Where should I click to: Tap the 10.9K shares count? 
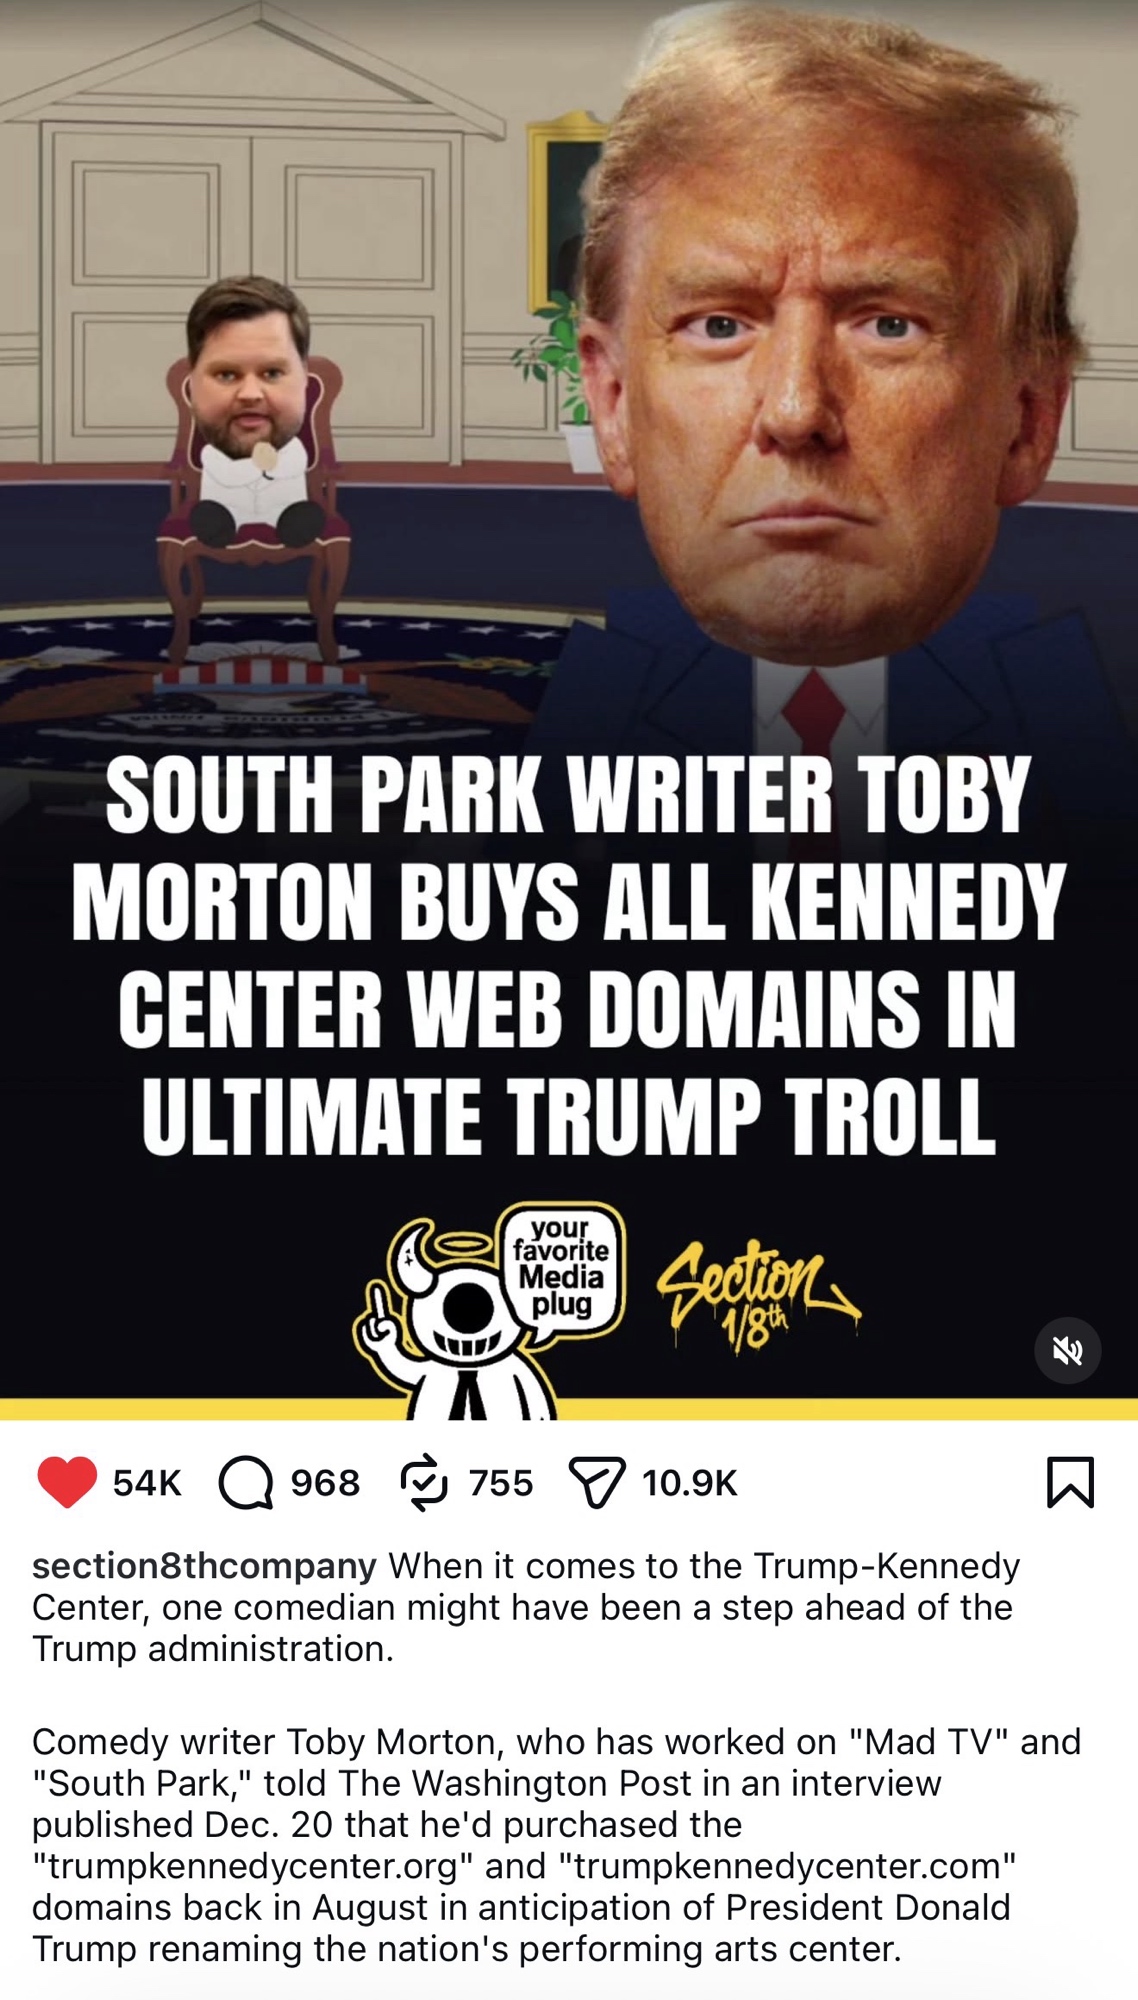[690, 1483]
